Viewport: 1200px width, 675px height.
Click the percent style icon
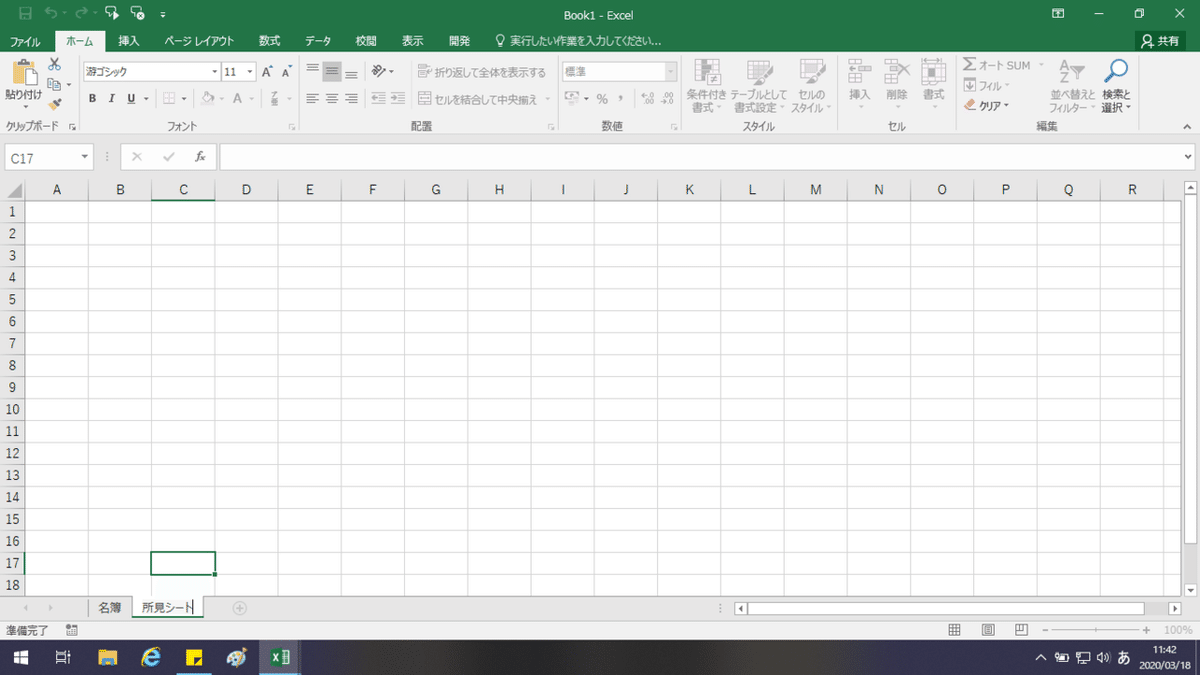pyautogui.click(x=602, y=99)
